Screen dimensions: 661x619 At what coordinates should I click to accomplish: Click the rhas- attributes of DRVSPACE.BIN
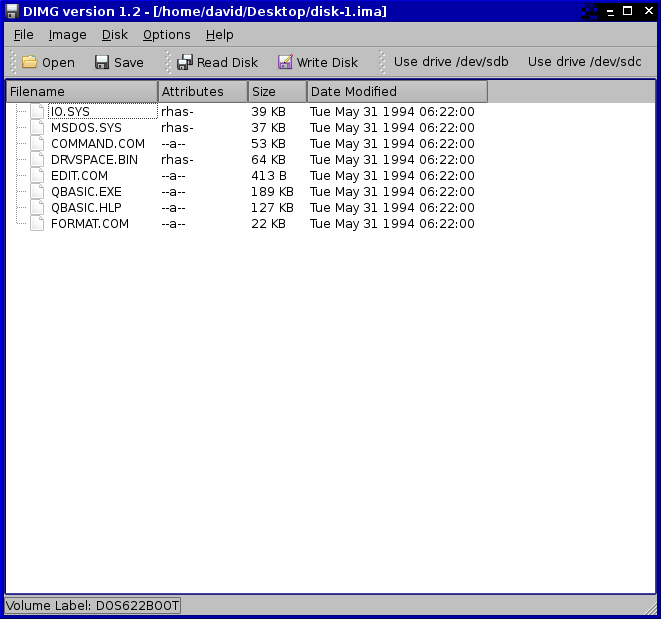pyautogui.click(x=177, y=160)
